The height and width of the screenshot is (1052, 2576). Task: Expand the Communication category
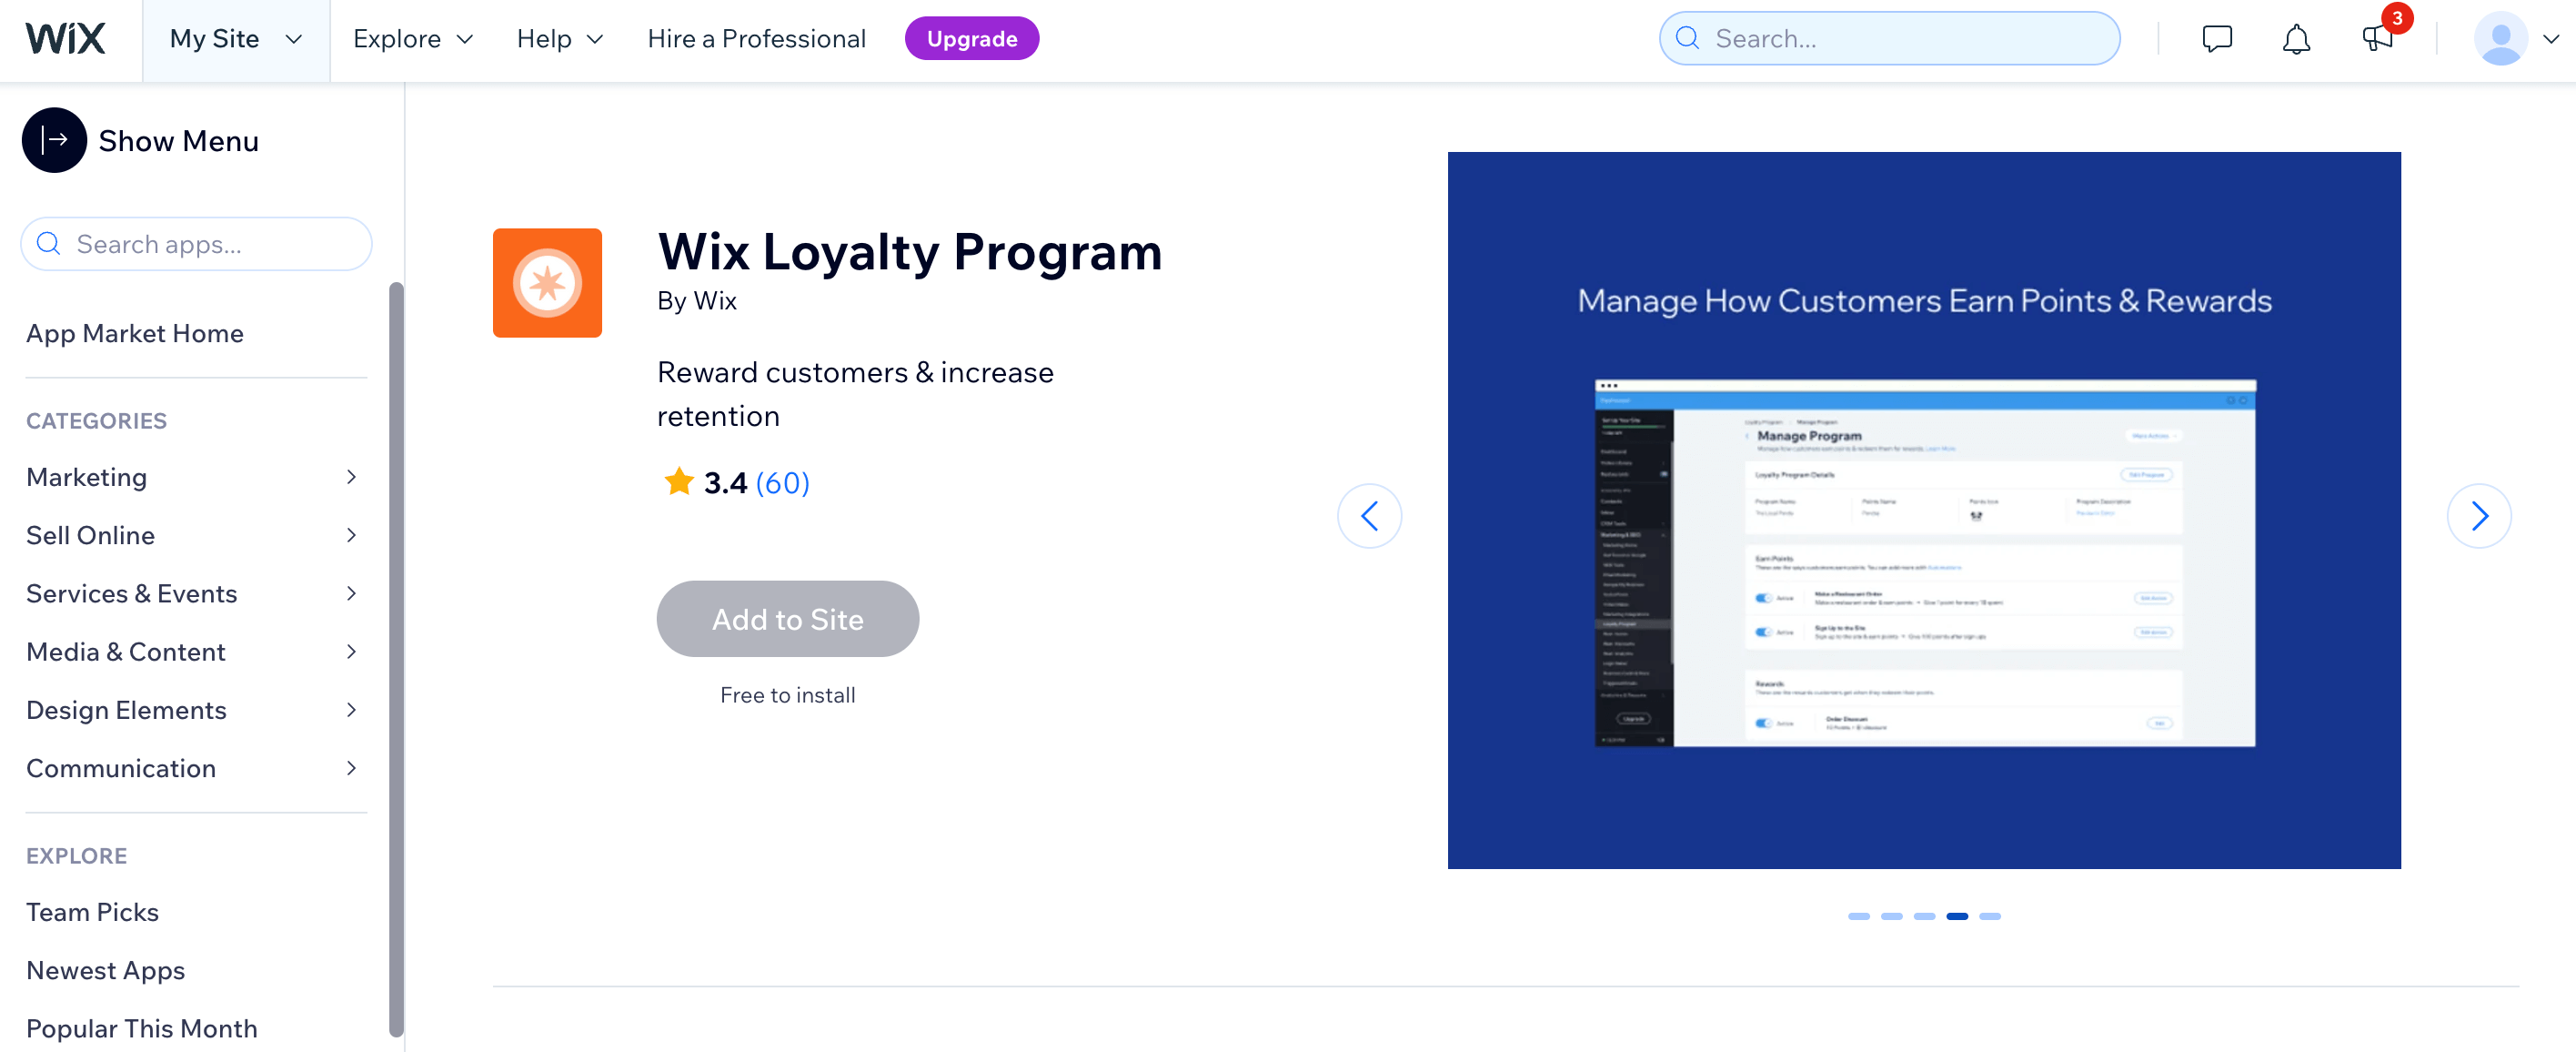tap(350, 768)
